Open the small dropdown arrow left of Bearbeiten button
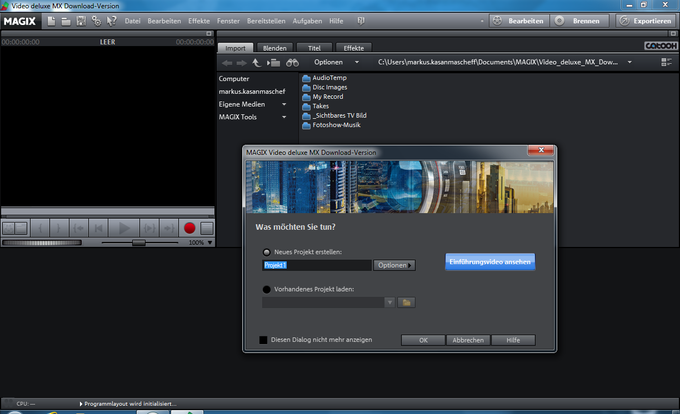680x414 pixels. [x=482, y=21]
